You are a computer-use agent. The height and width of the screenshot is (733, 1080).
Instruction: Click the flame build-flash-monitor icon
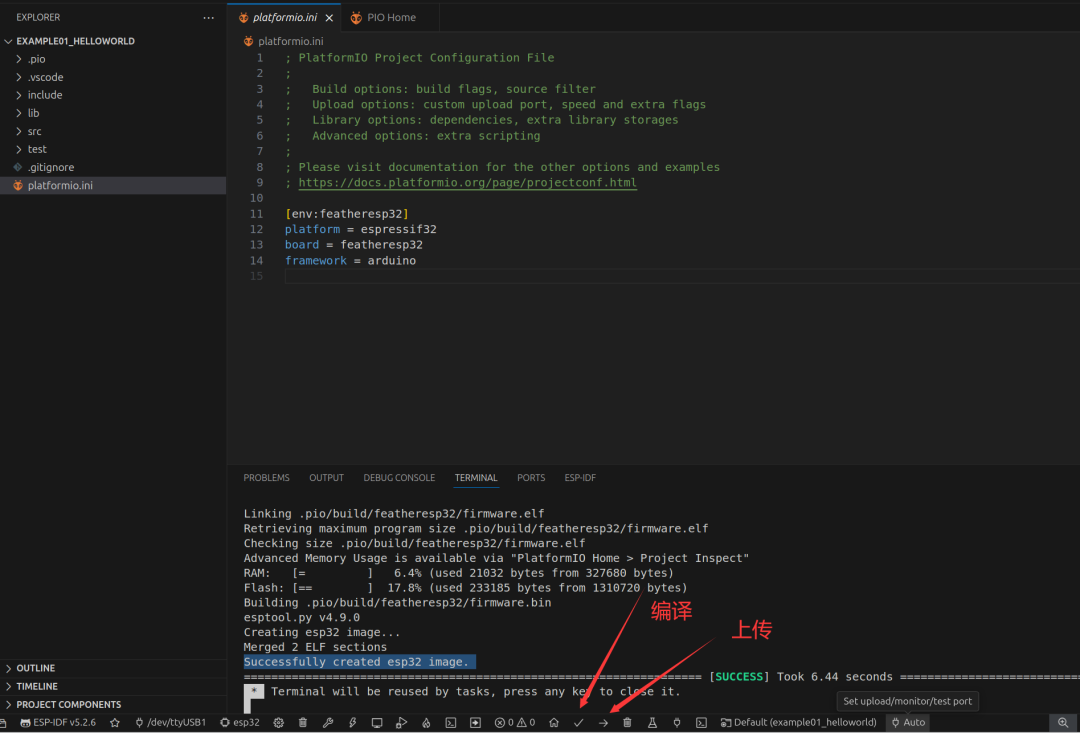[426, 723]
